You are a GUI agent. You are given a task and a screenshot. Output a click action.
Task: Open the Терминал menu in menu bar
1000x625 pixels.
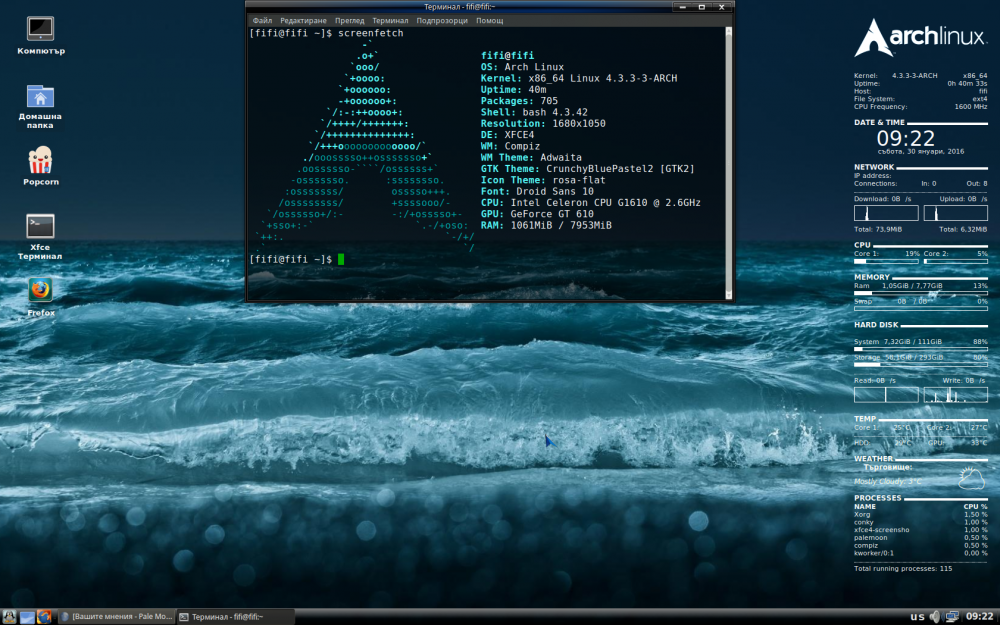click(390, 20)
